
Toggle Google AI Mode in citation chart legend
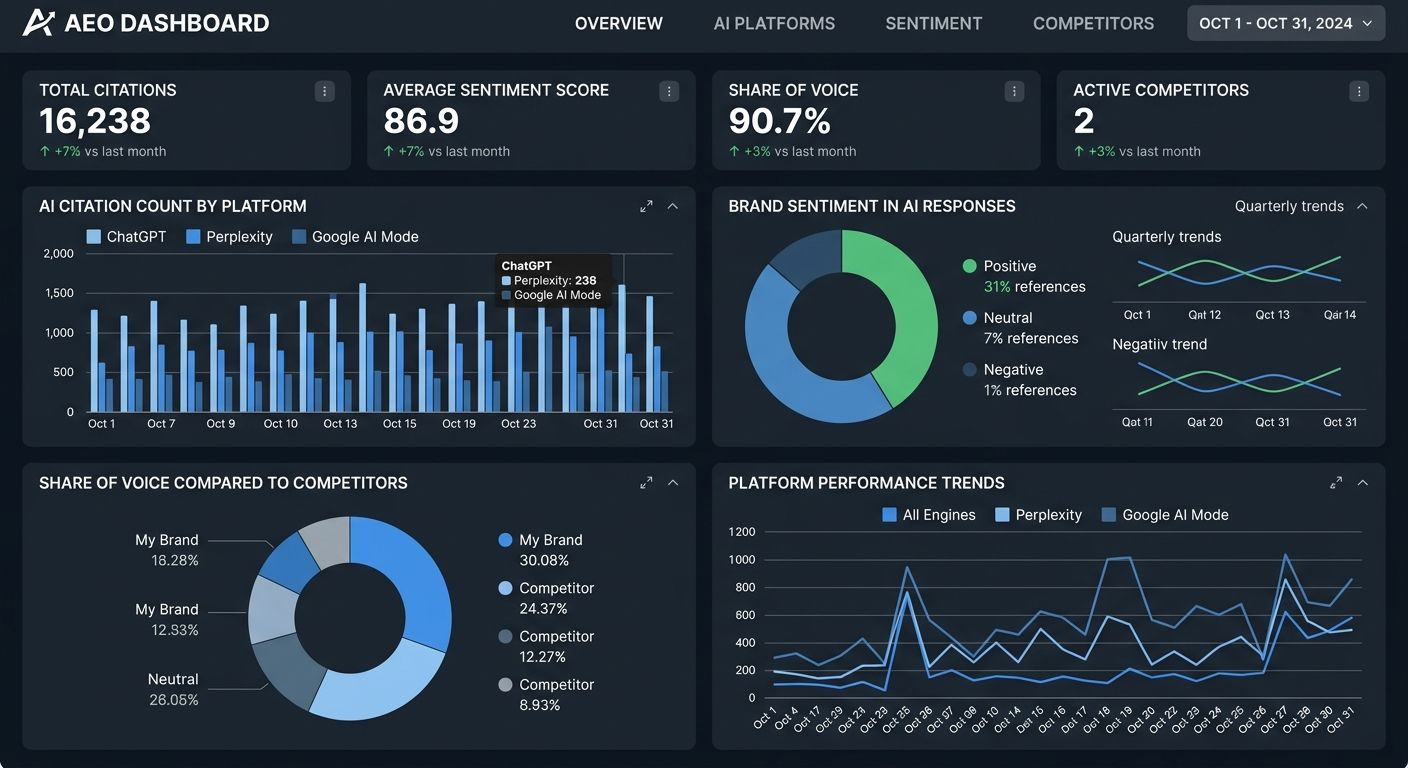(x=355, y=237)
